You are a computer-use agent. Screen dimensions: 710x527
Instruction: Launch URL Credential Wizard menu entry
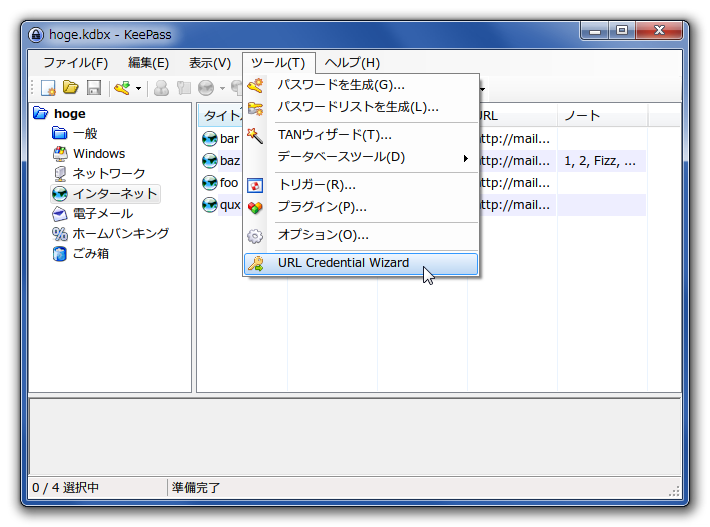361,264
